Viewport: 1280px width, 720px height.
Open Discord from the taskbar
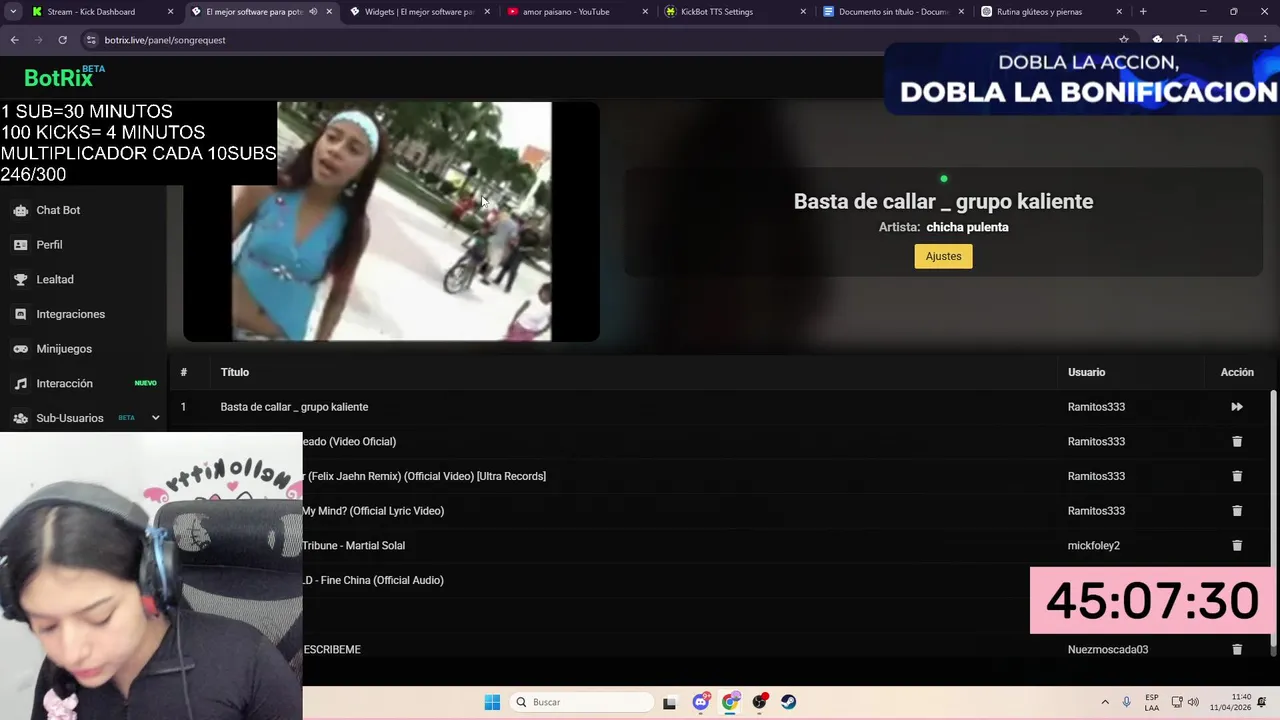pyautogui.click(x=700, y=702)
